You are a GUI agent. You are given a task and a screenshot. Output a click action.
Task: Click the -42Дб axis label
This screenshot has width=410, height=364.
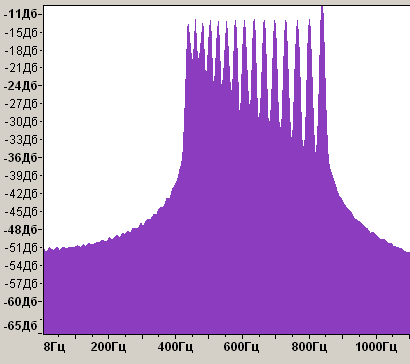tap(21, 193)
